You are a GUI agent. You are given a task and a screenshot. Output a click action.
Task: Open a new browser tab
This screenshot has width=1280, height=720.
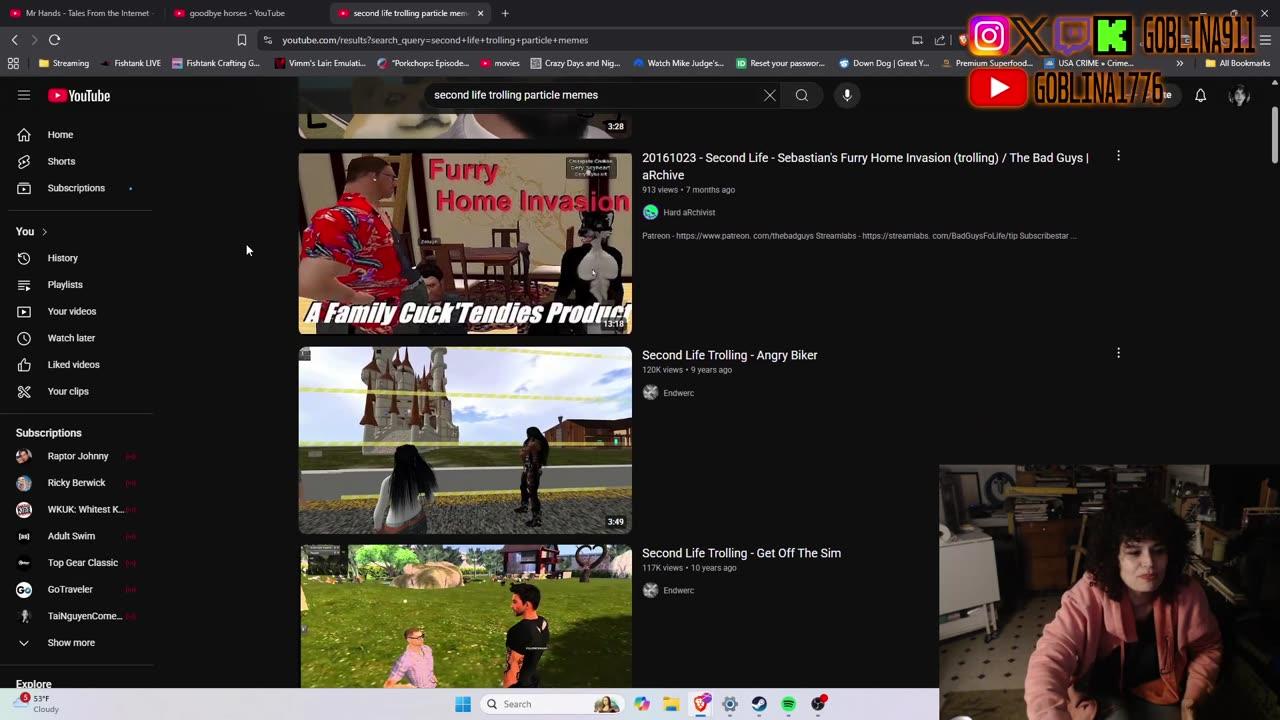coord(505,13)
